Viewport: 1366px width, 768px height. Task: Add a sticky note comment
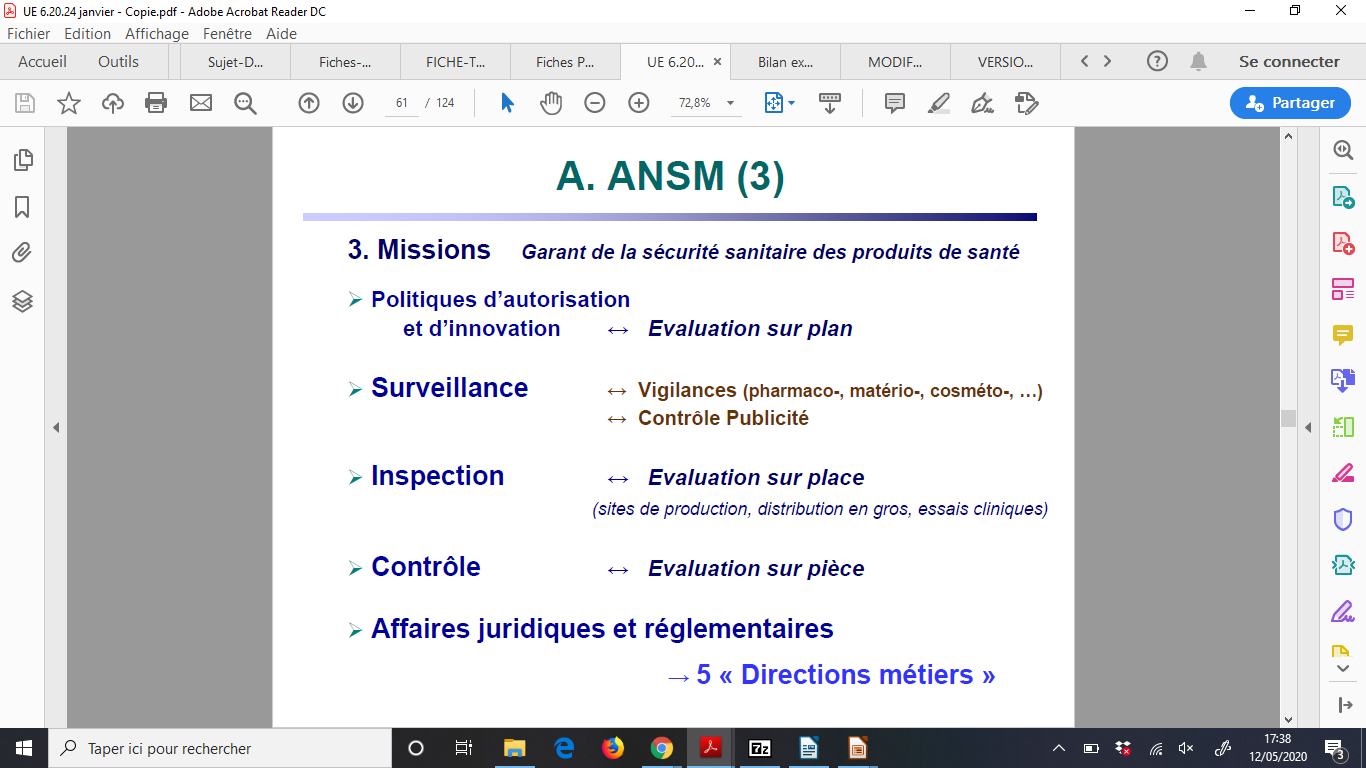pyautogui.click(x=894, y=103)
